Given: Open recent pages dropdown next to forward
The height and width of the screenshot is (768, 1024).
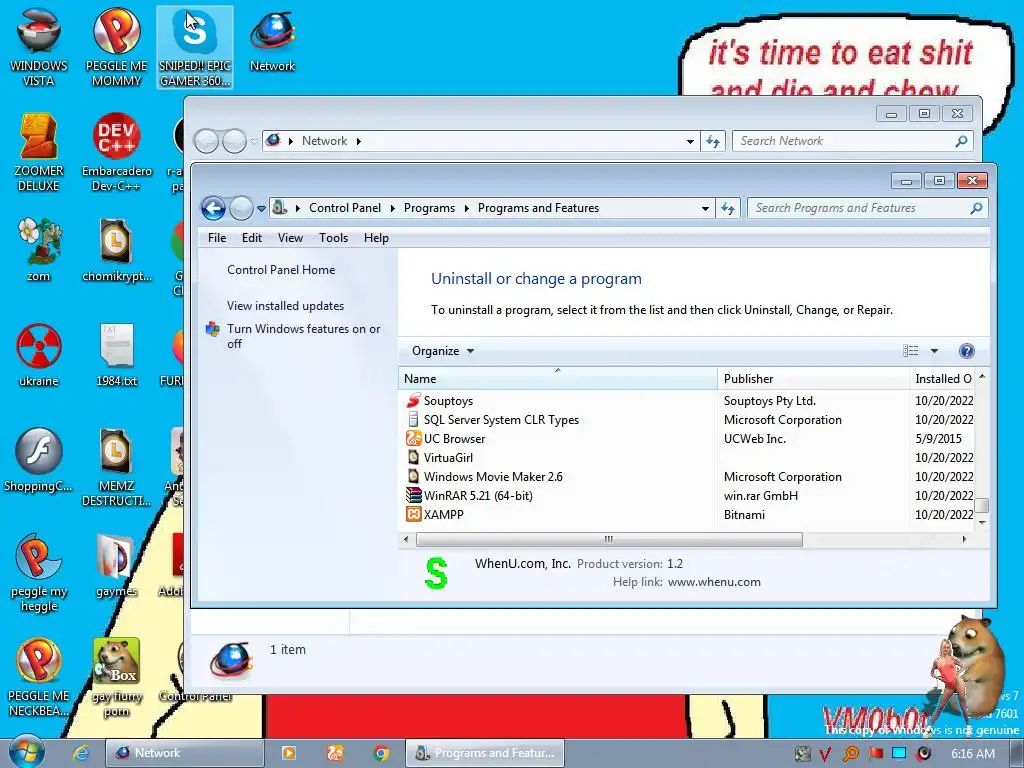Looking at the screenshot, I should click(261, 209).
